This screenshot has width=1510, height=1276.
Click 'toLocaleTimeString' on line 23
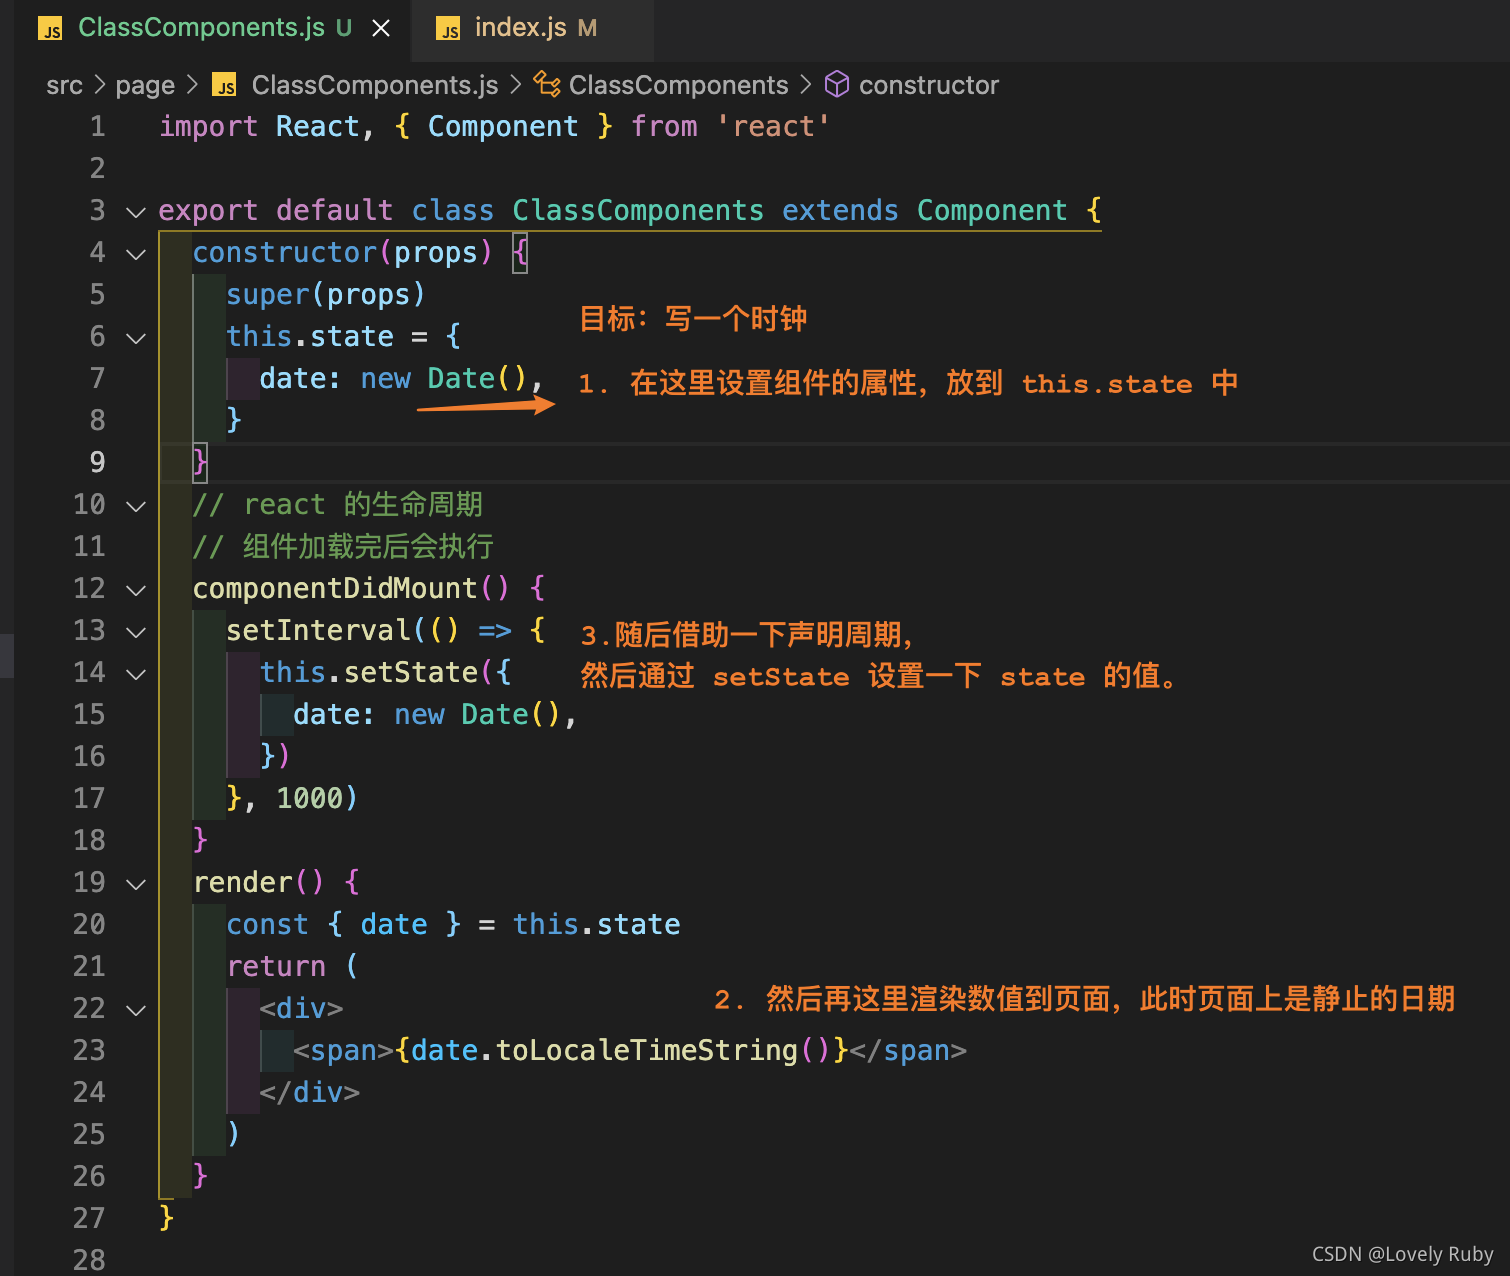pyautogui.click(x=647, y=1051)
